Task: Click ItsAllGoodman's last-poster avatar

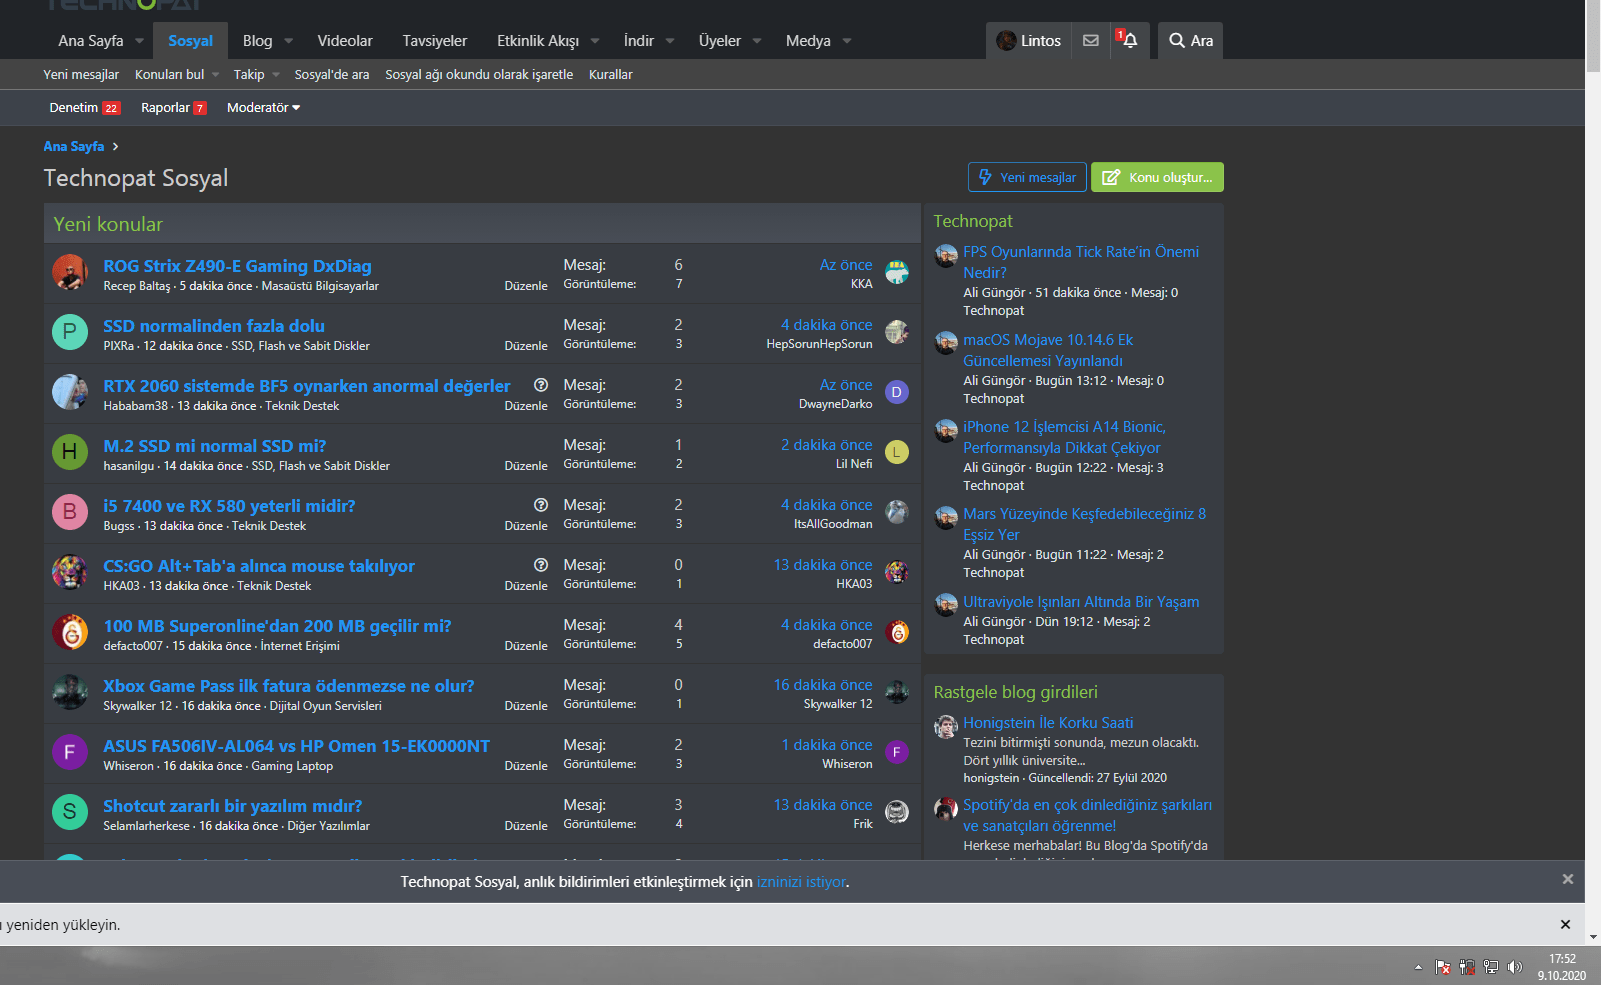Action: coord(897,512)
